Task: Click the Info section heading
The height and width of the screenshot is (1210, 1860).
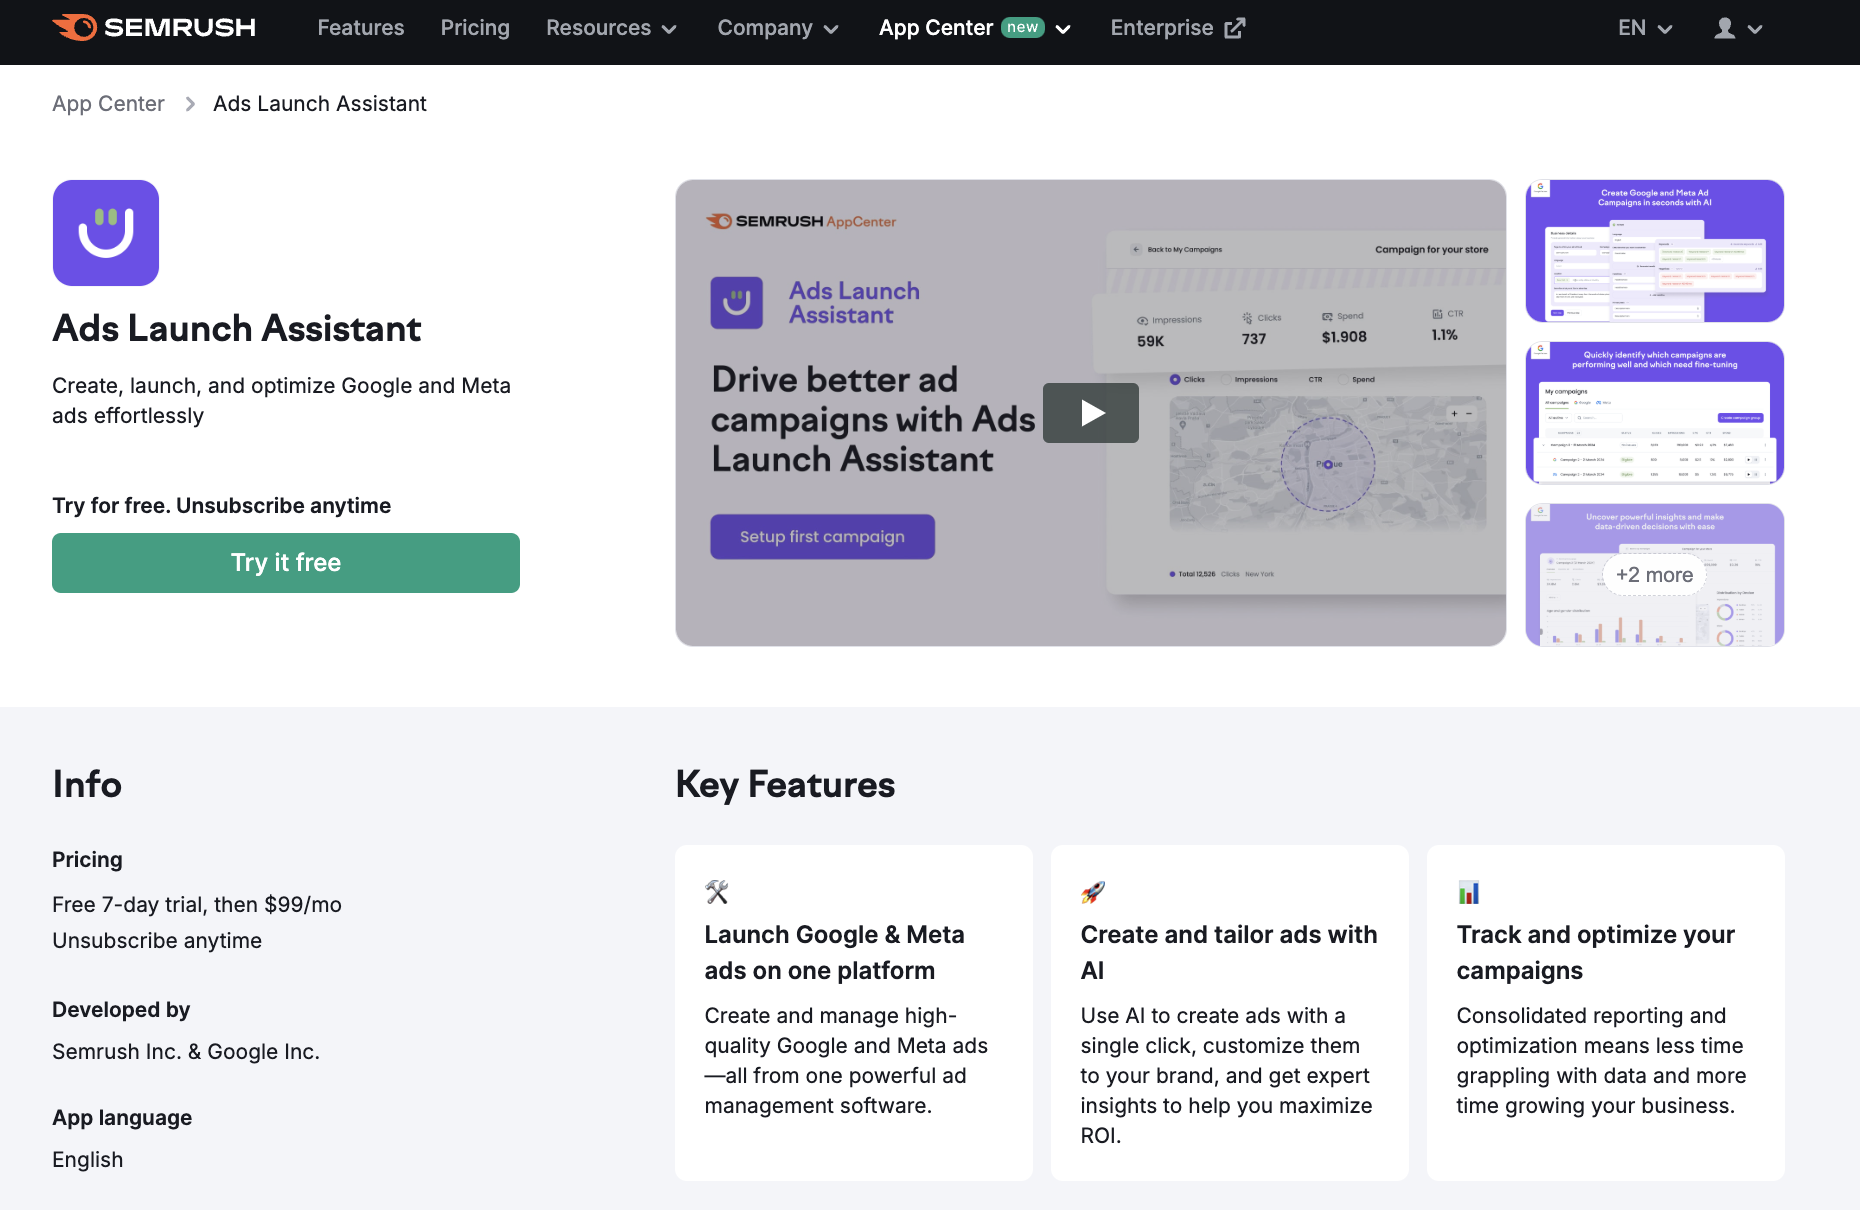Action: (x=87, y=785)
